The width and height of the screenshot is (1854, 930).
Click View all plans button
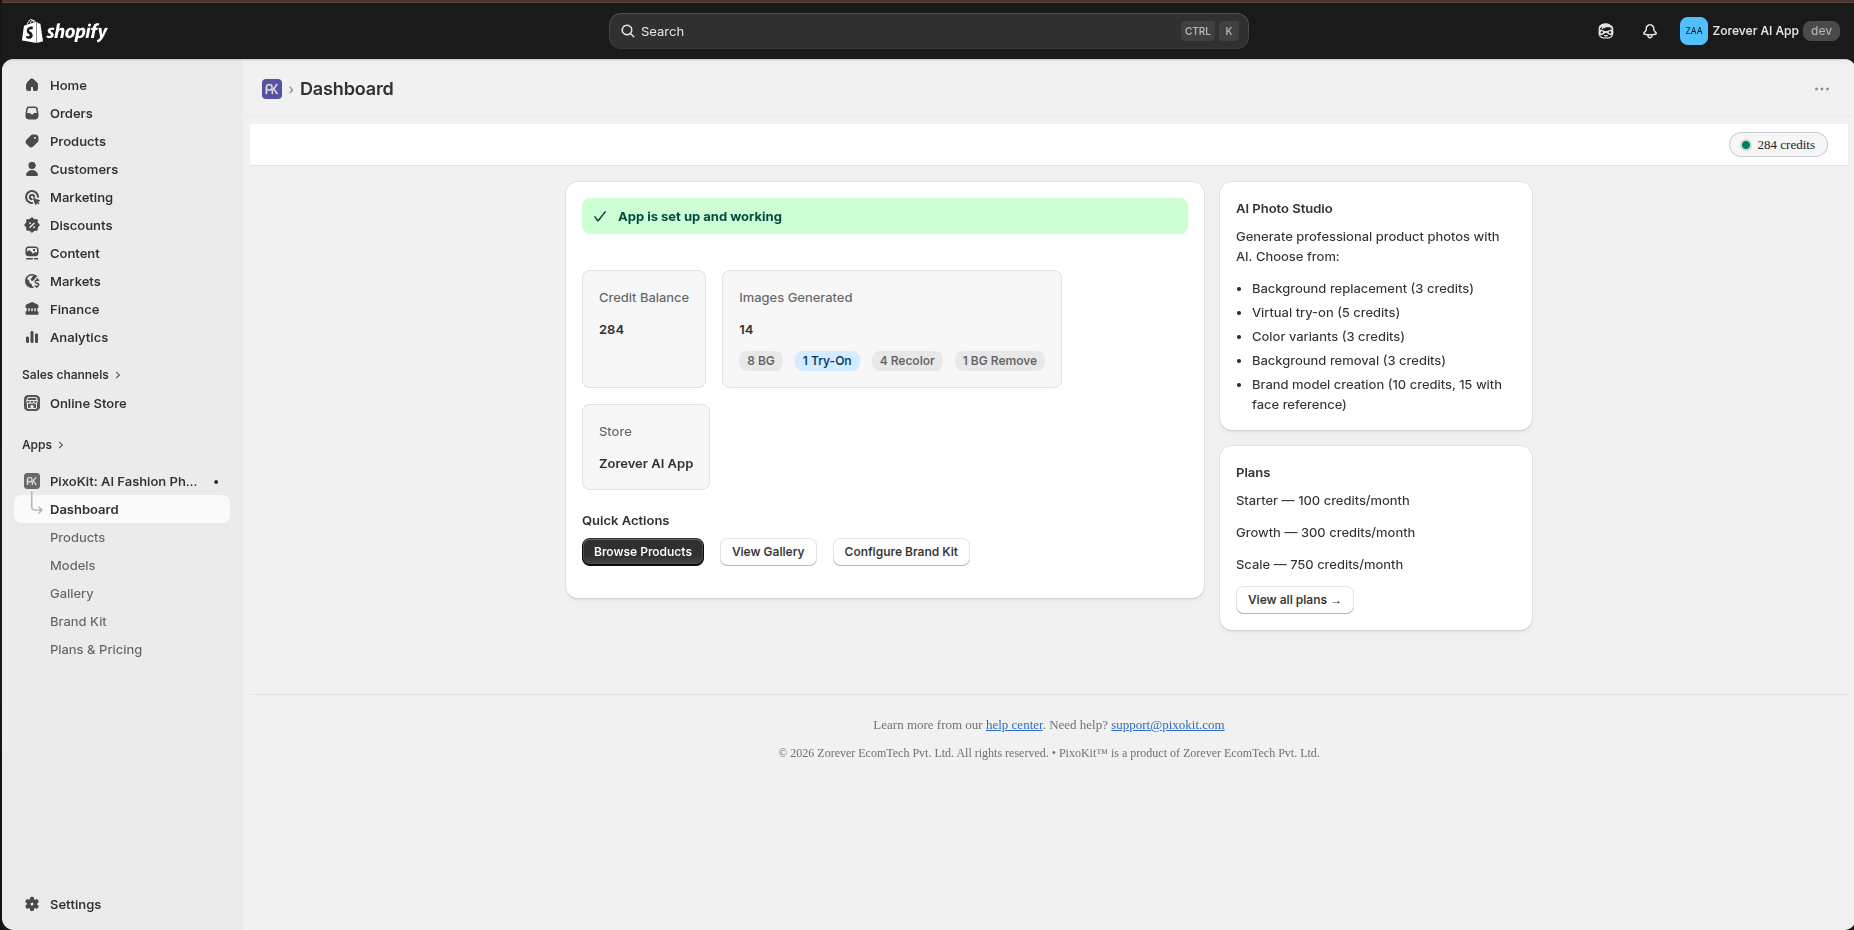click(x=1295, y=600)
